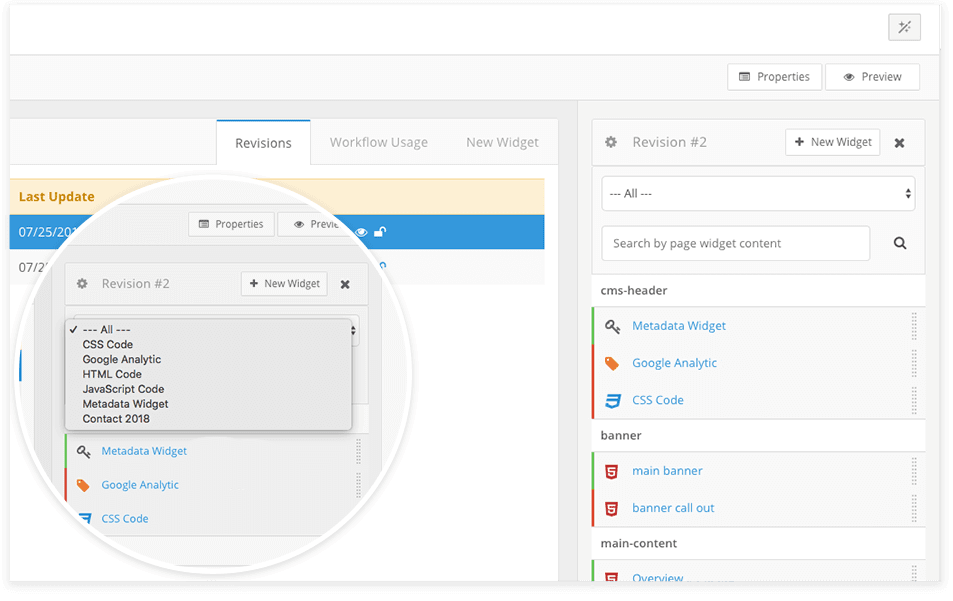Toggle the unlock padlock in highlighted revision row

coord(380,232)
